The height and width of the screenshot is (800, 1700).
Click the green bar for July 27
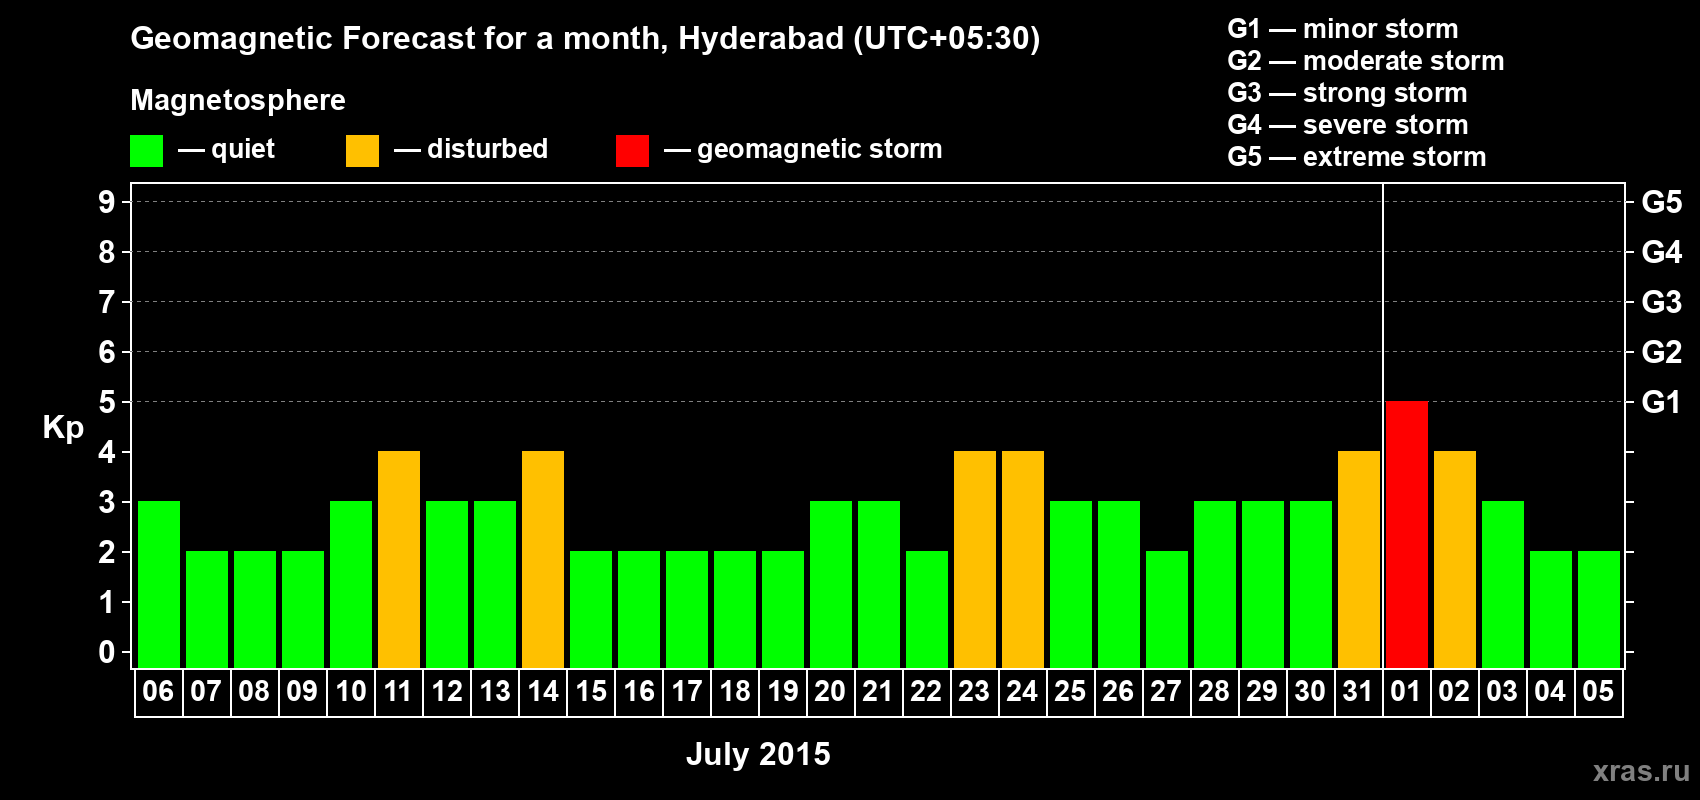coord(1167,610)
